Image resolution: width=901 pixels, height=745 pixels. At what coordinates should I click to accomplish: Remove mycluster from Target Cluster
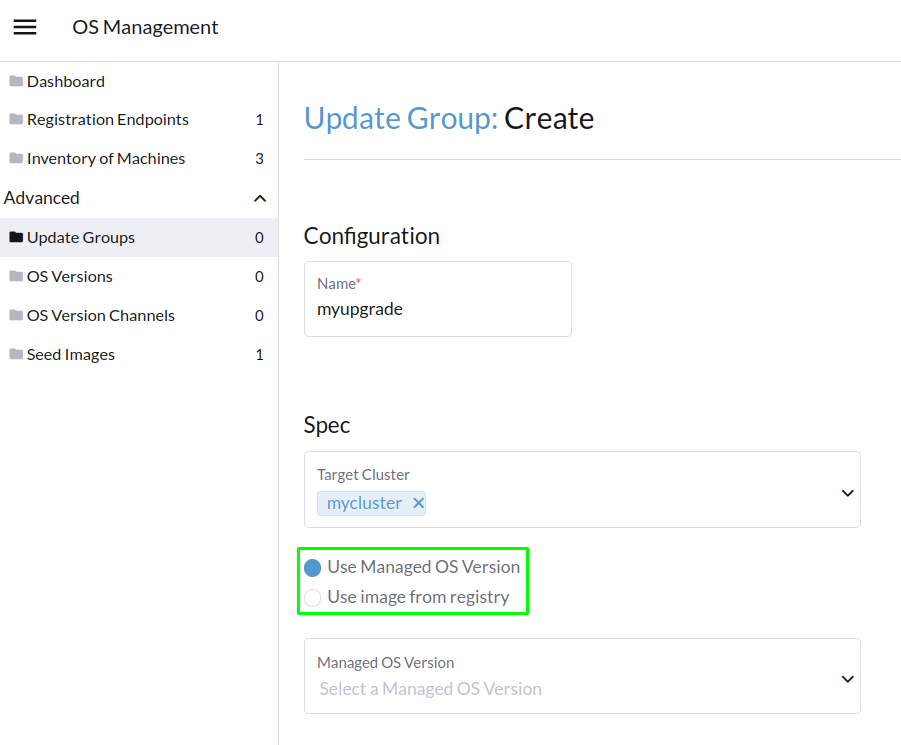418,503
